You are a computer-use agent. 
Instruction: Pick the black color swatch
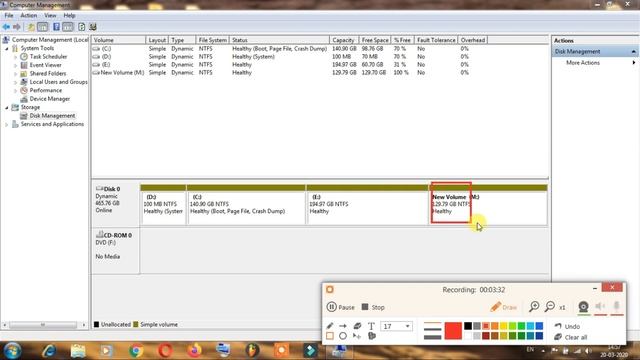coord(468,326)
